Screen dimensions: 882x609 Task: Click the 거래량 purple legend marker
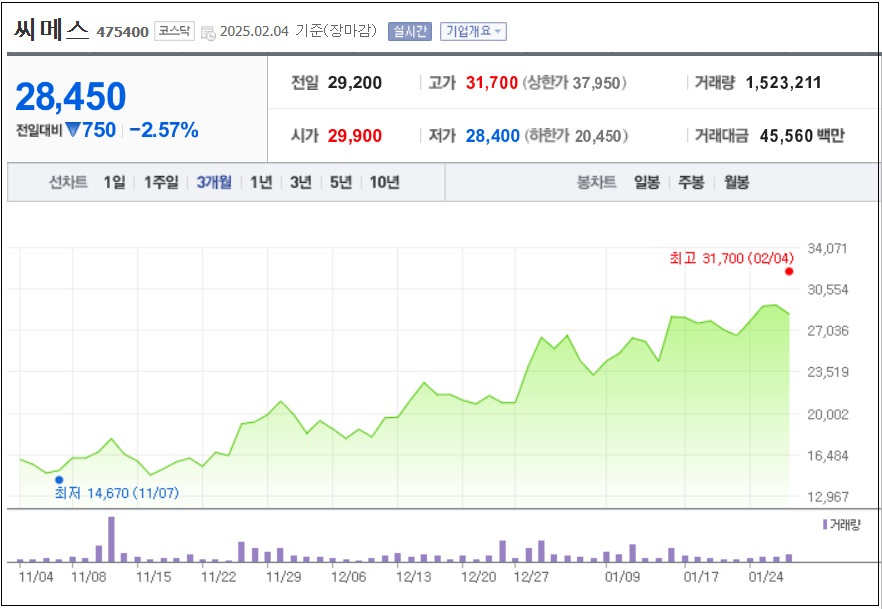(825, 525)
